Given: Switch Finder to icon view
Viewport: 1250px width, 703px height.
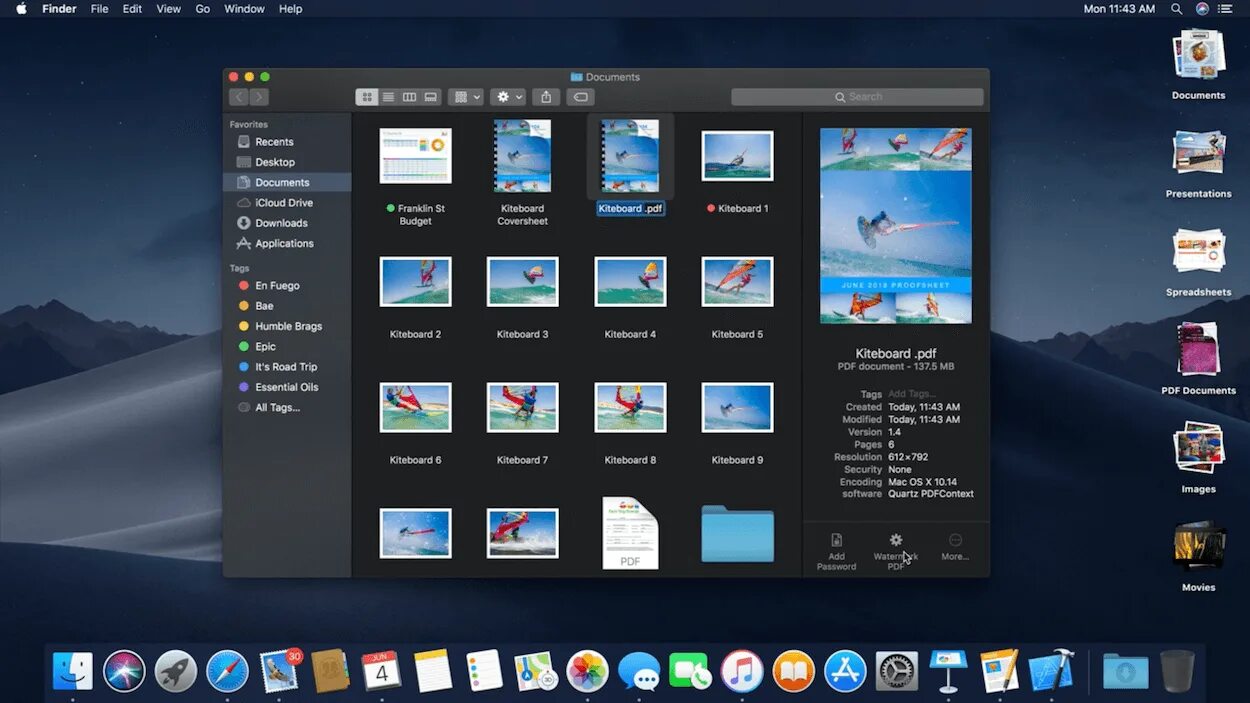Looking at the screenshot, I should pyautogui.click(x=366, y=97).
